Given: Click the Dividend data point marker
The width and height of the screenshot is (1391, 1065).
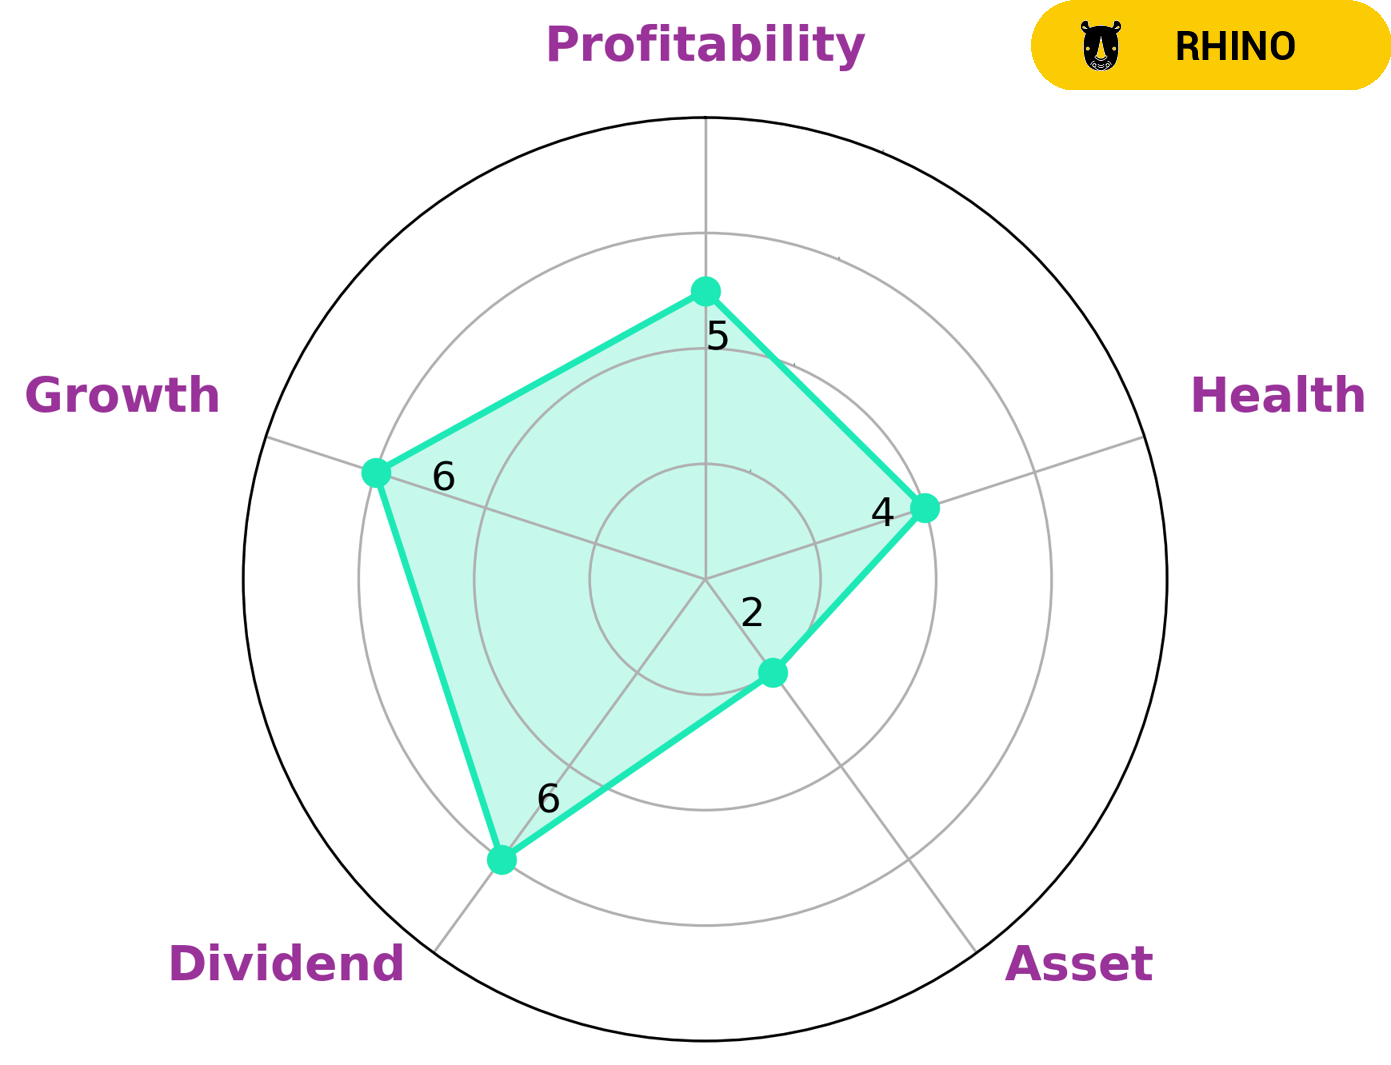Looking at the screenshot, I should pos(502,860).
